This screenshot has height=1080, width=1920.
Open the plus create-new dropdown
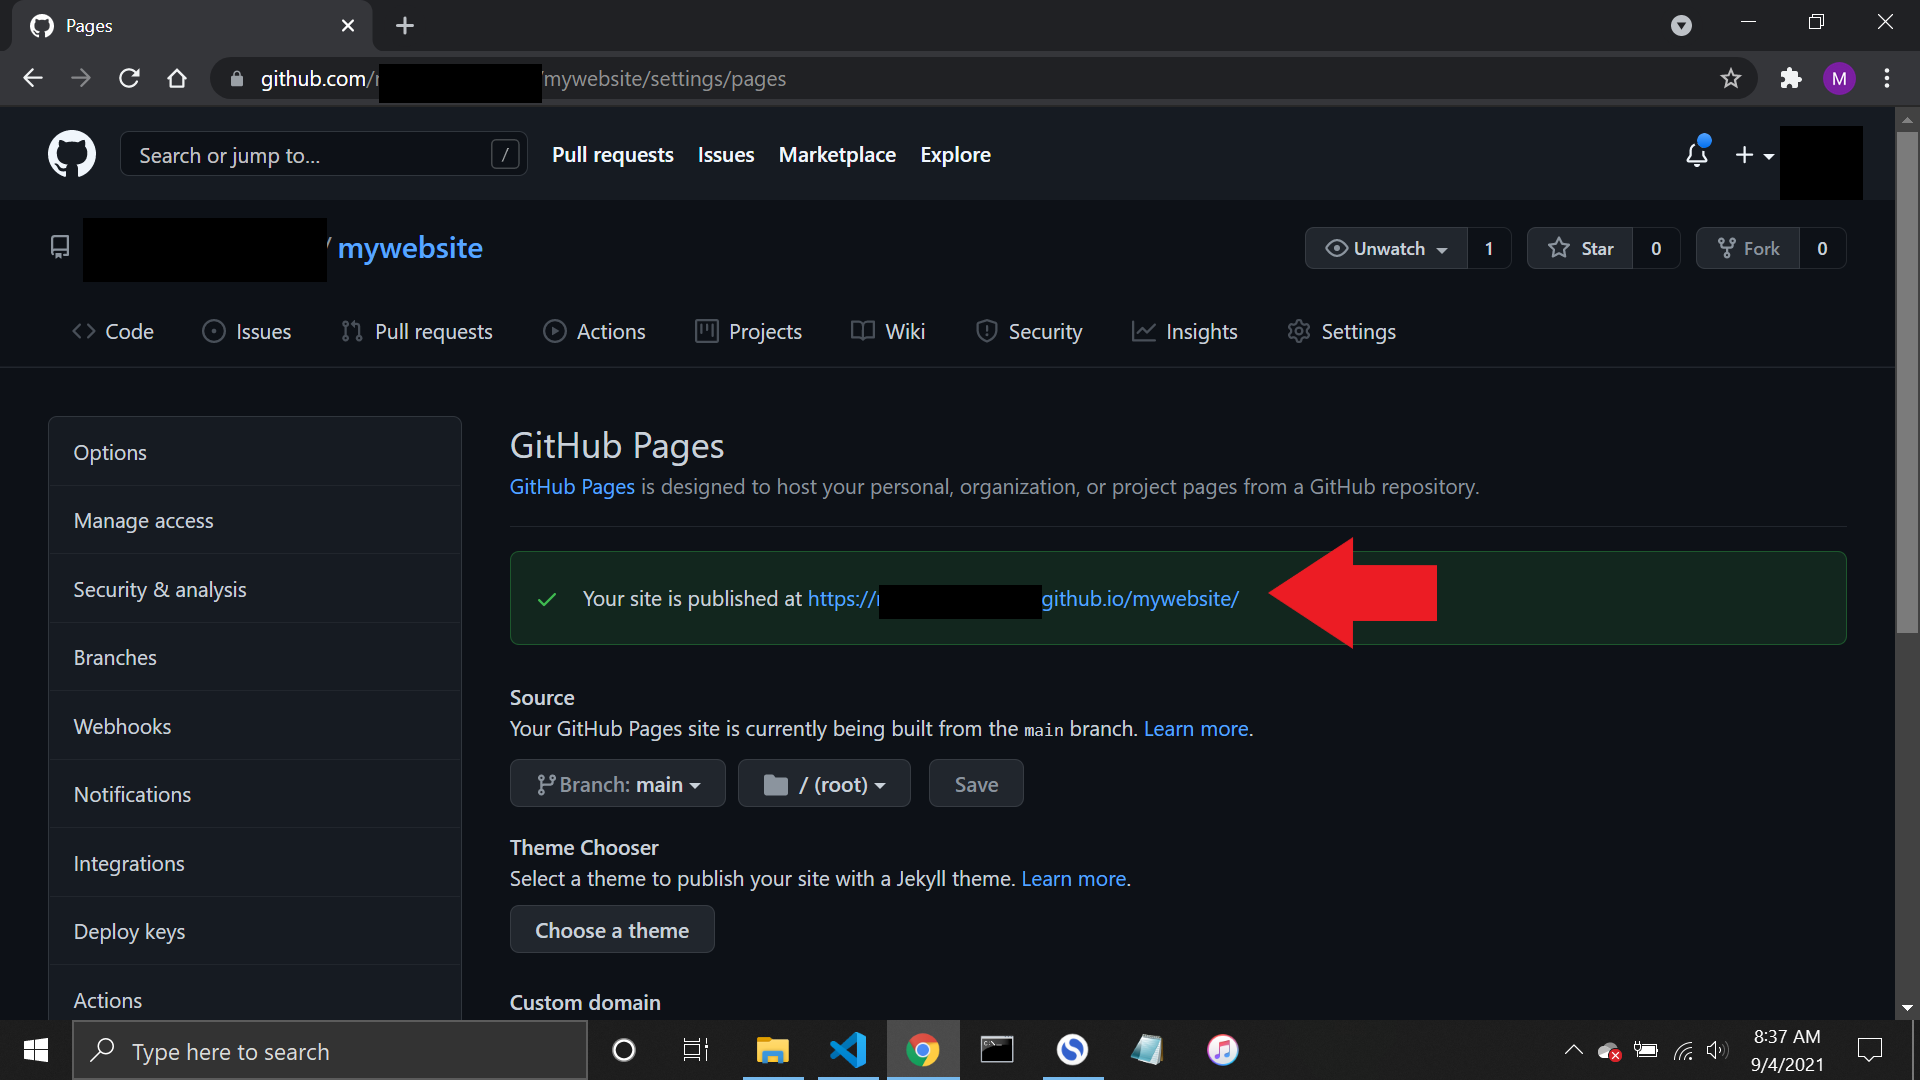point(1754,155)
